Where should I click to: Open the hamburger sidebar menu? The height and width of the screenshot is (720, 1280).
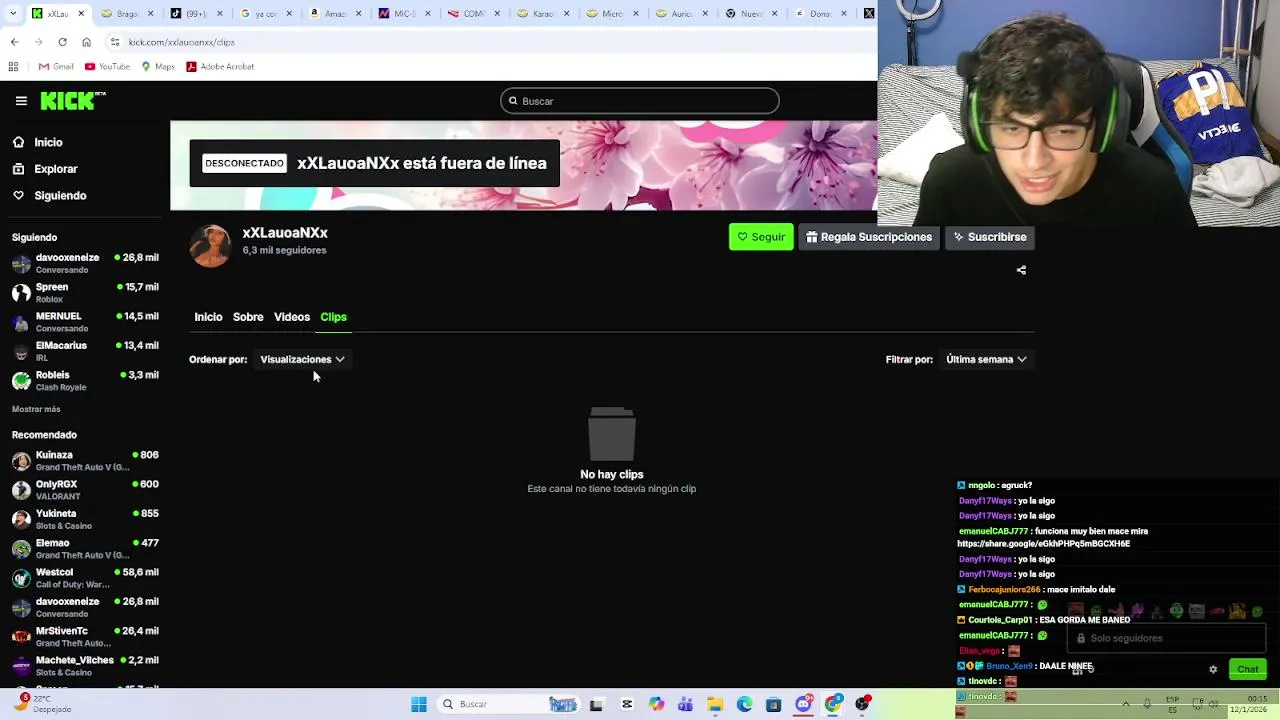pos(21,101)
